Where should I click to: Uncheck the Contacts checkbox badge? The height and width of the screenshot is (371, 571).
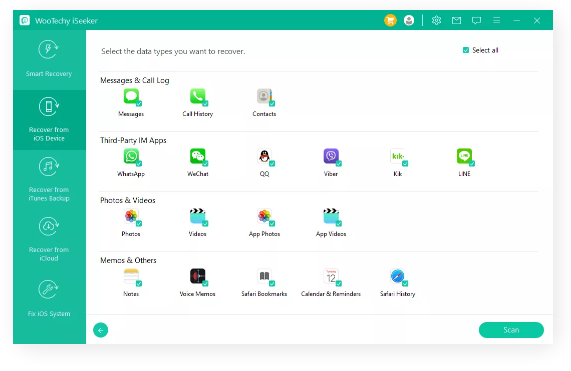tap(272, 104)
